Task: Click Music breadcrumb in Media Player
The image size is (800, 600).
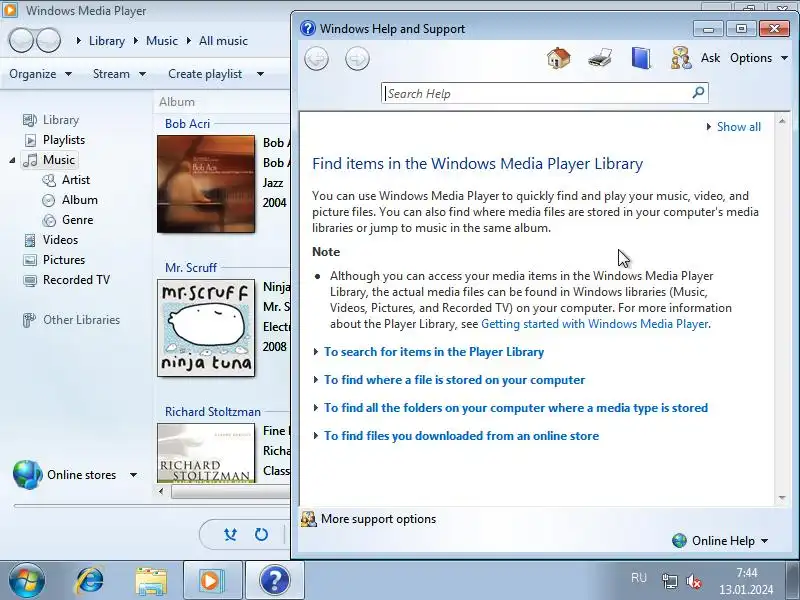Action: [162, 41]
